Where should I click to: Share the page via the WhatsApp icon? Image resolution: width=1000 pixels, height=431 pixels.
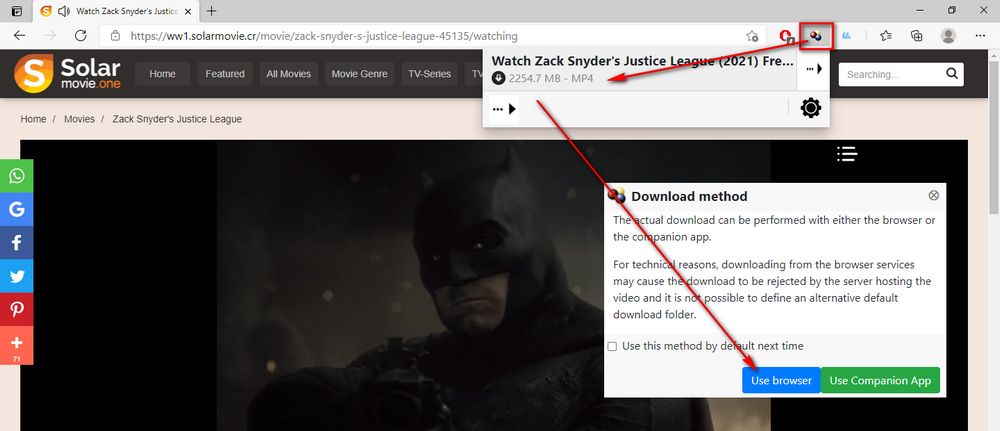click(x=17, y=175)
